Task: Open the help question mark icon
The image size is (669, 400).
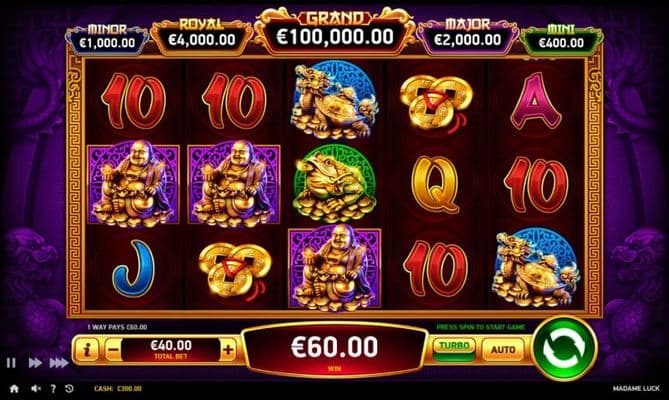Action: (53, 388)
